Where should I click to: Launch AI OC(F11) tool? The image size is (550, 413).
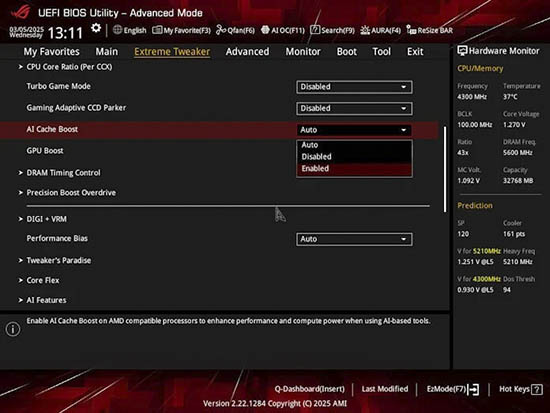pyautogui.click(x=283, y=31)
